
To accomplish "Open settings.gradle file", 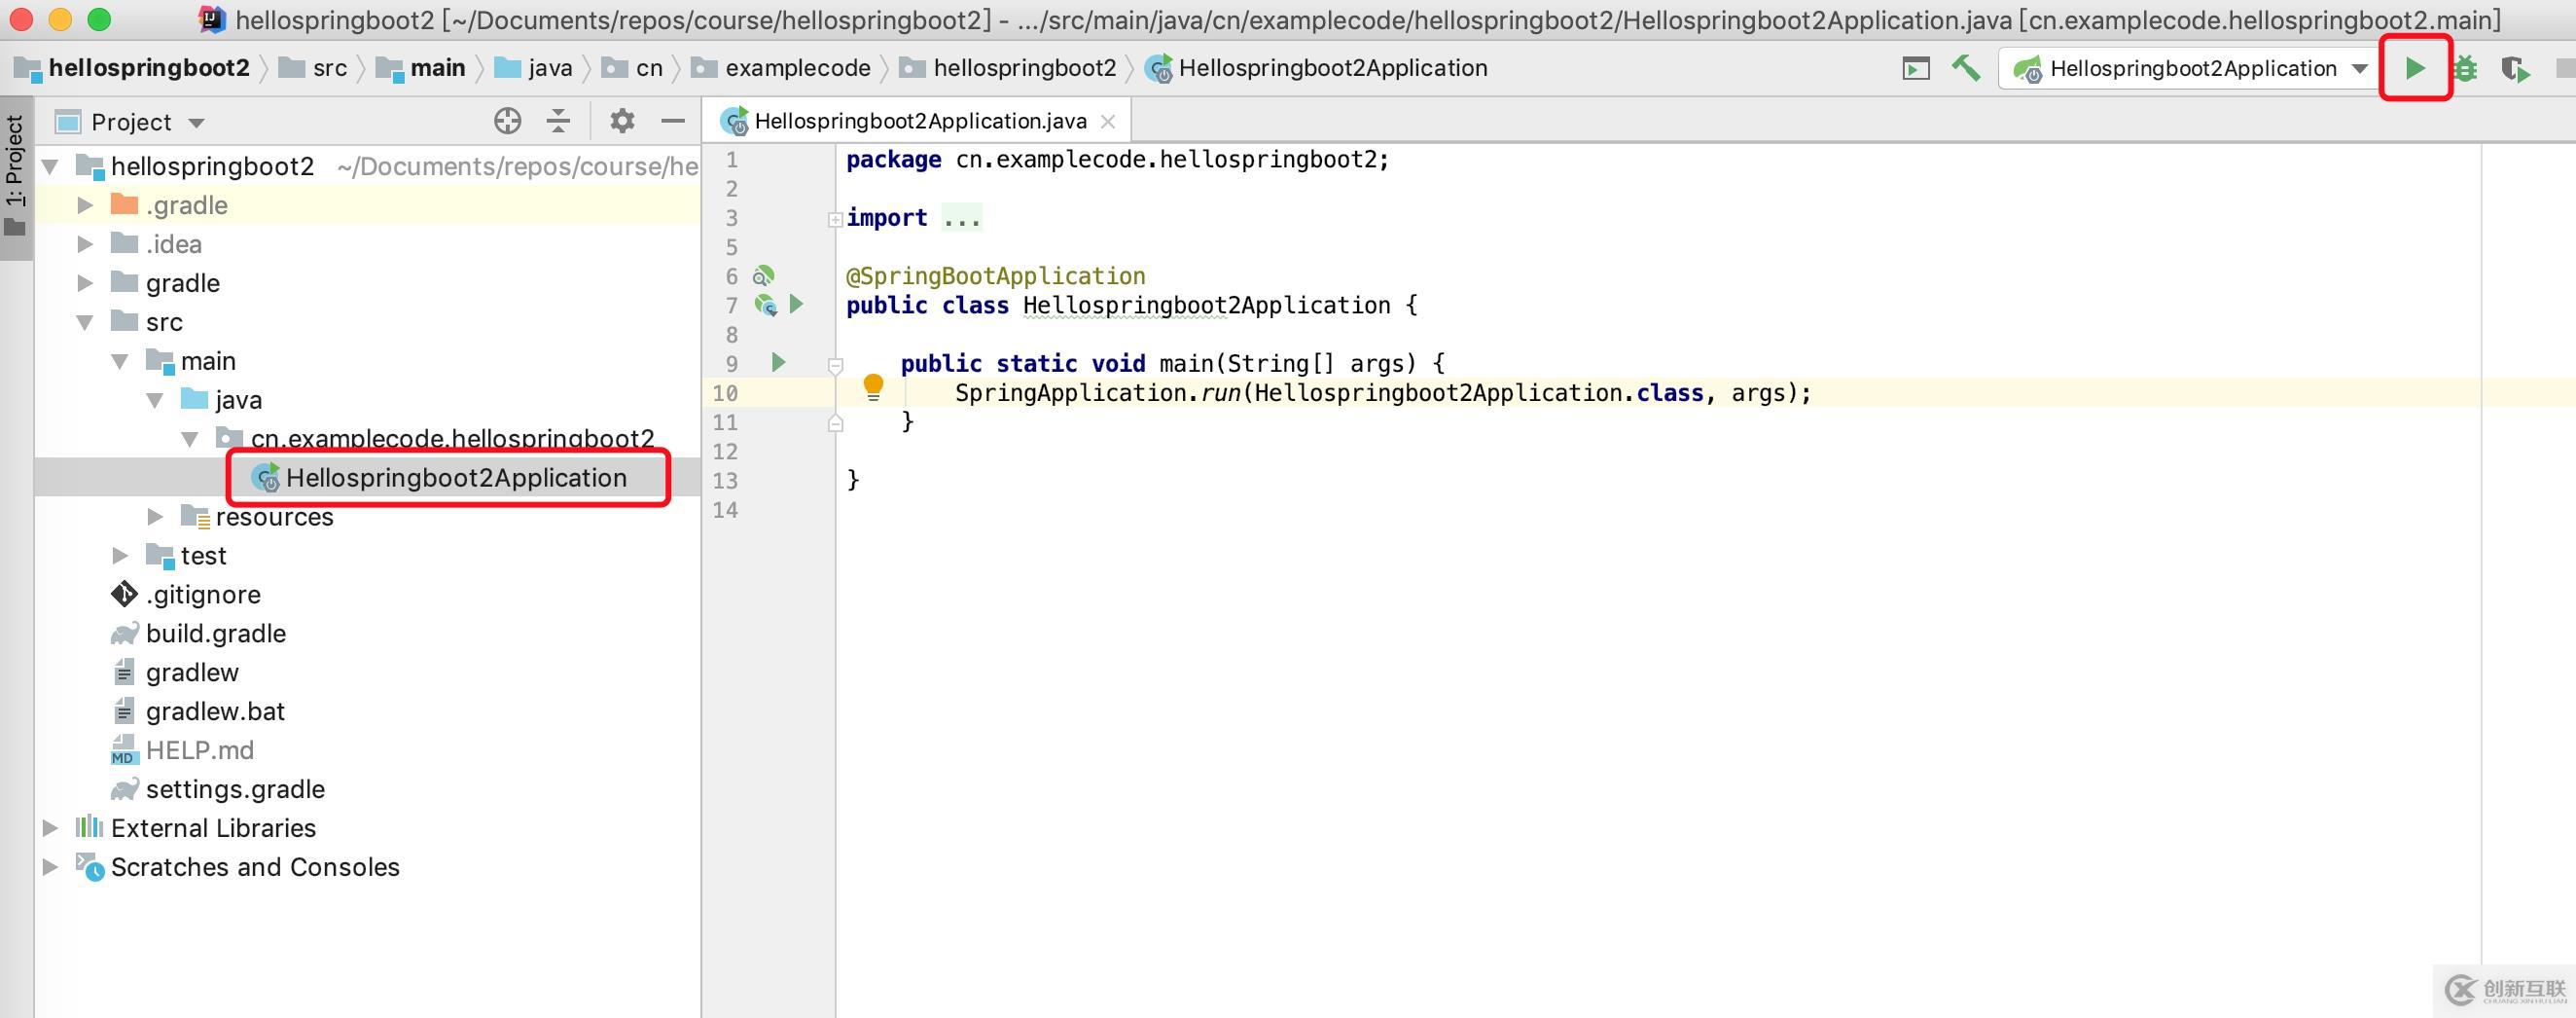I will (218, 790).
